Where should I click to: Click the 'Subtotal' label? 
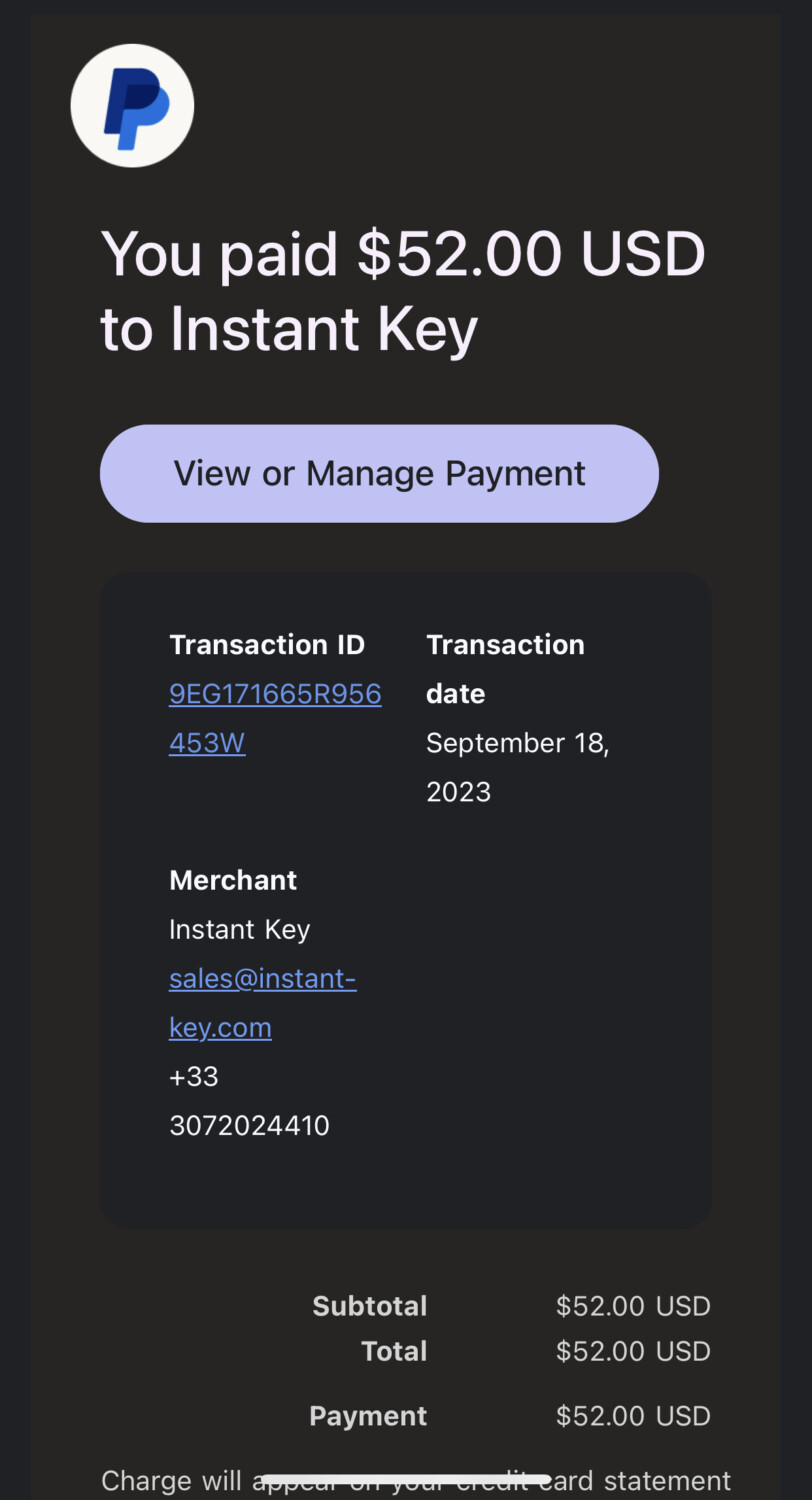(369, 1306)
